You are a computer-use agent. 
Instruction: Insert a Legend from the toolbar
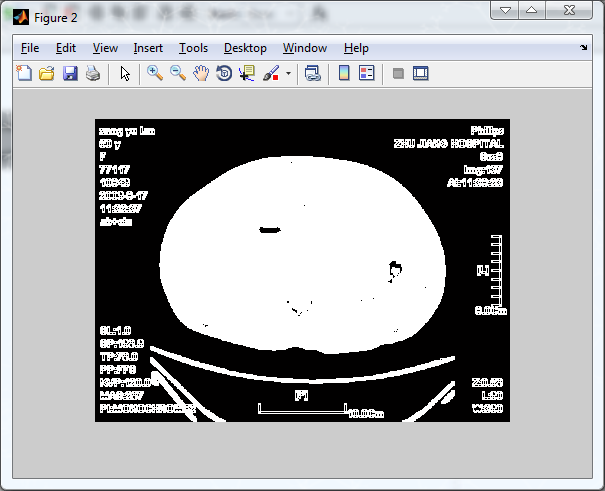(x=367, y=73)
